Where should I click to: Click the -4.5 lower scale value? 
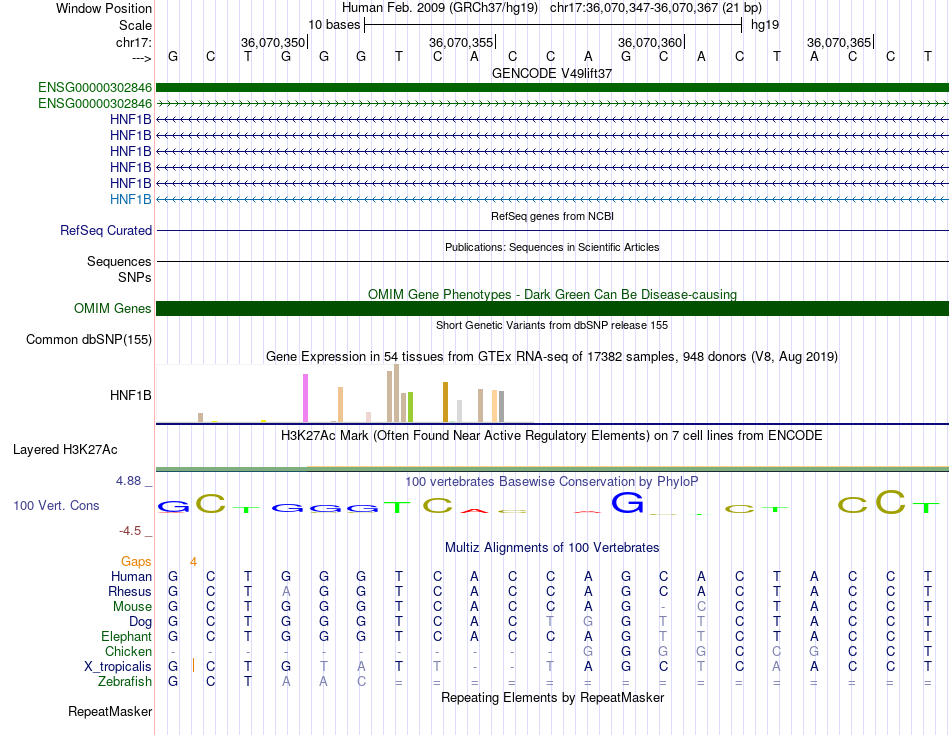tap(130, 531)
